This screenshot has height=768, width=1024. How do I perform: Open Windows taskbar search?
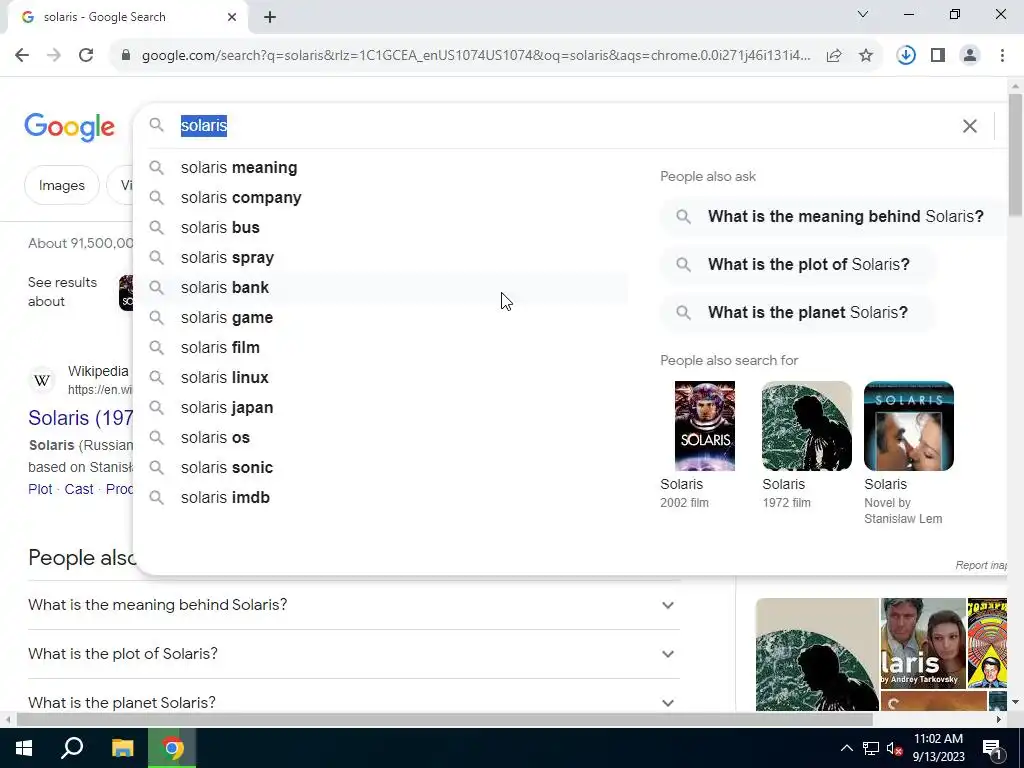(72, 748)
